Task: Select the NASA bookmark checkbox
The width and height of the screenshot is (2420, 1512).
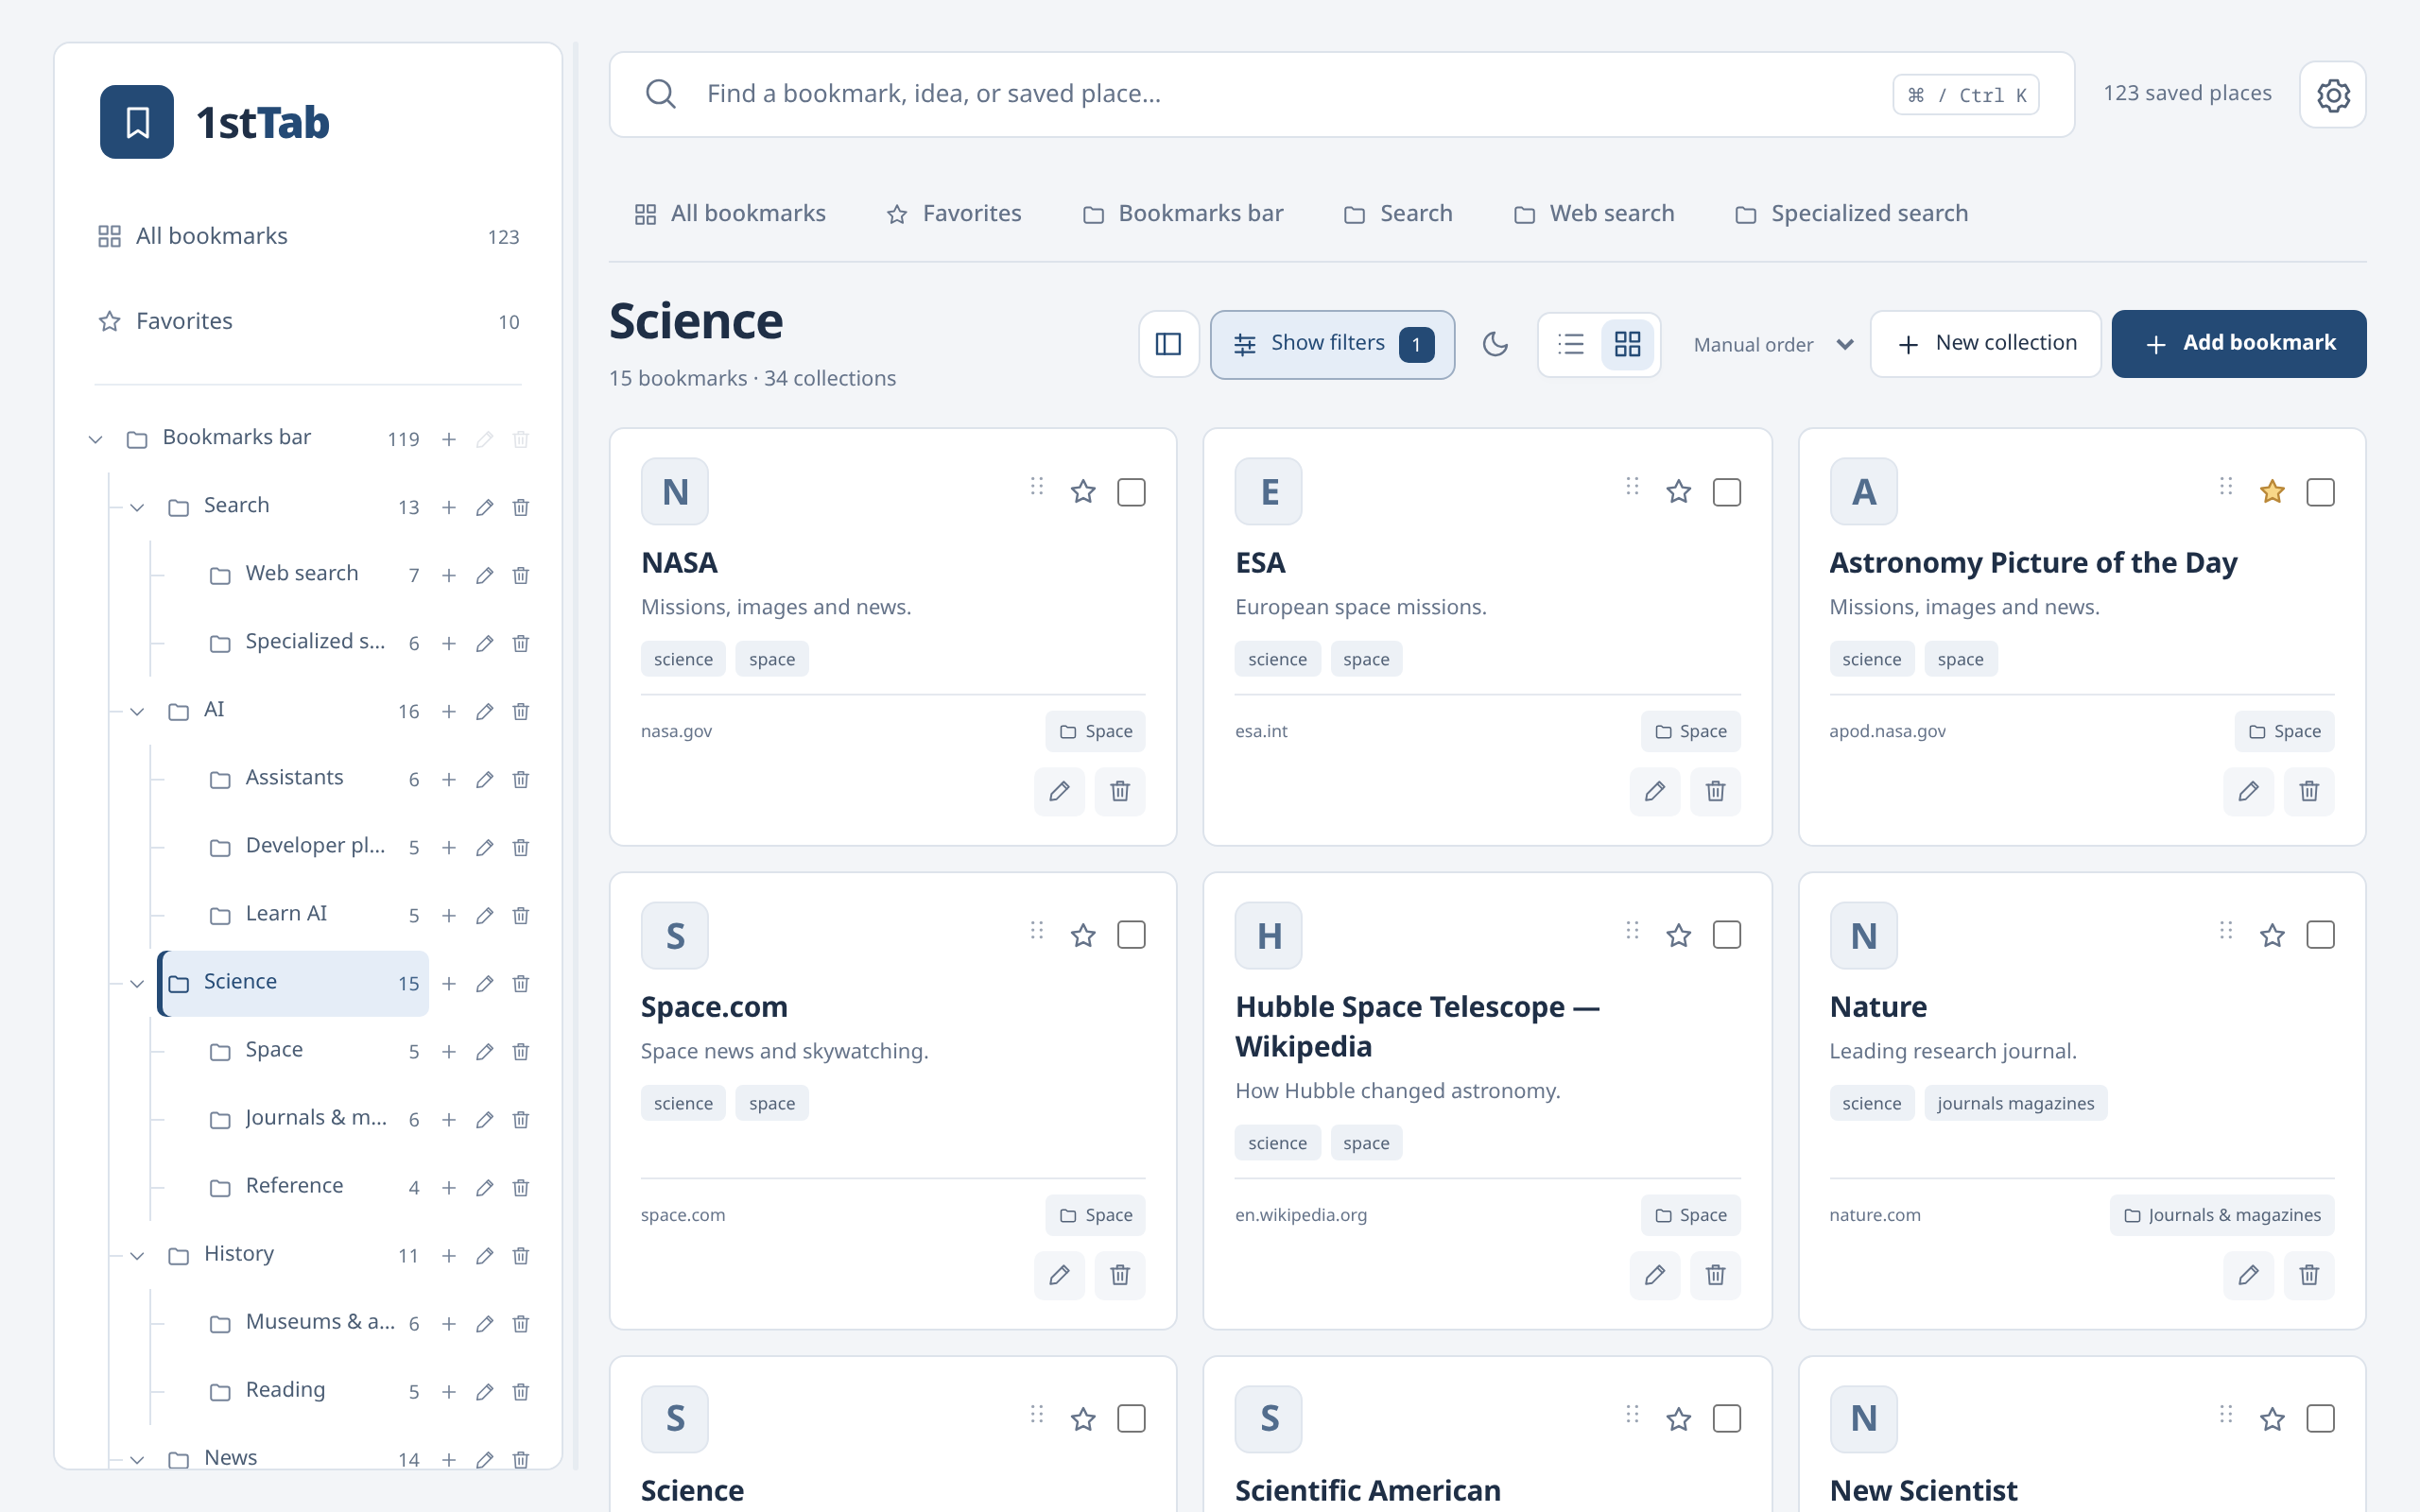Action: (x=1131, y=491)
